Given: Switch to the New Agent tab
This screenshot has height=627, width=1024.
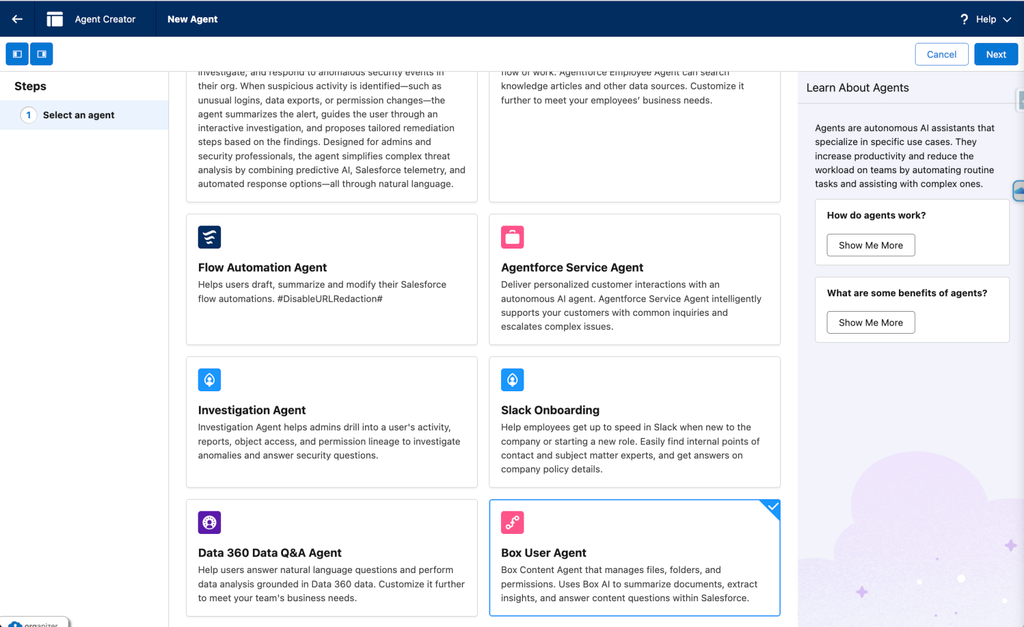Looking at the screenshot, I should [192, 19].
